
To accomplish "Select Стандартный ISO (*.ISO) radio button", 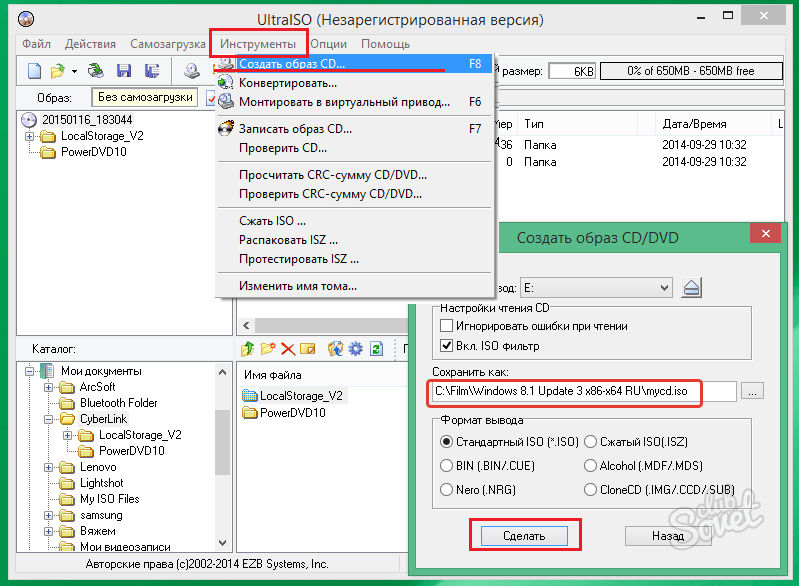I will tap(446, 442).
